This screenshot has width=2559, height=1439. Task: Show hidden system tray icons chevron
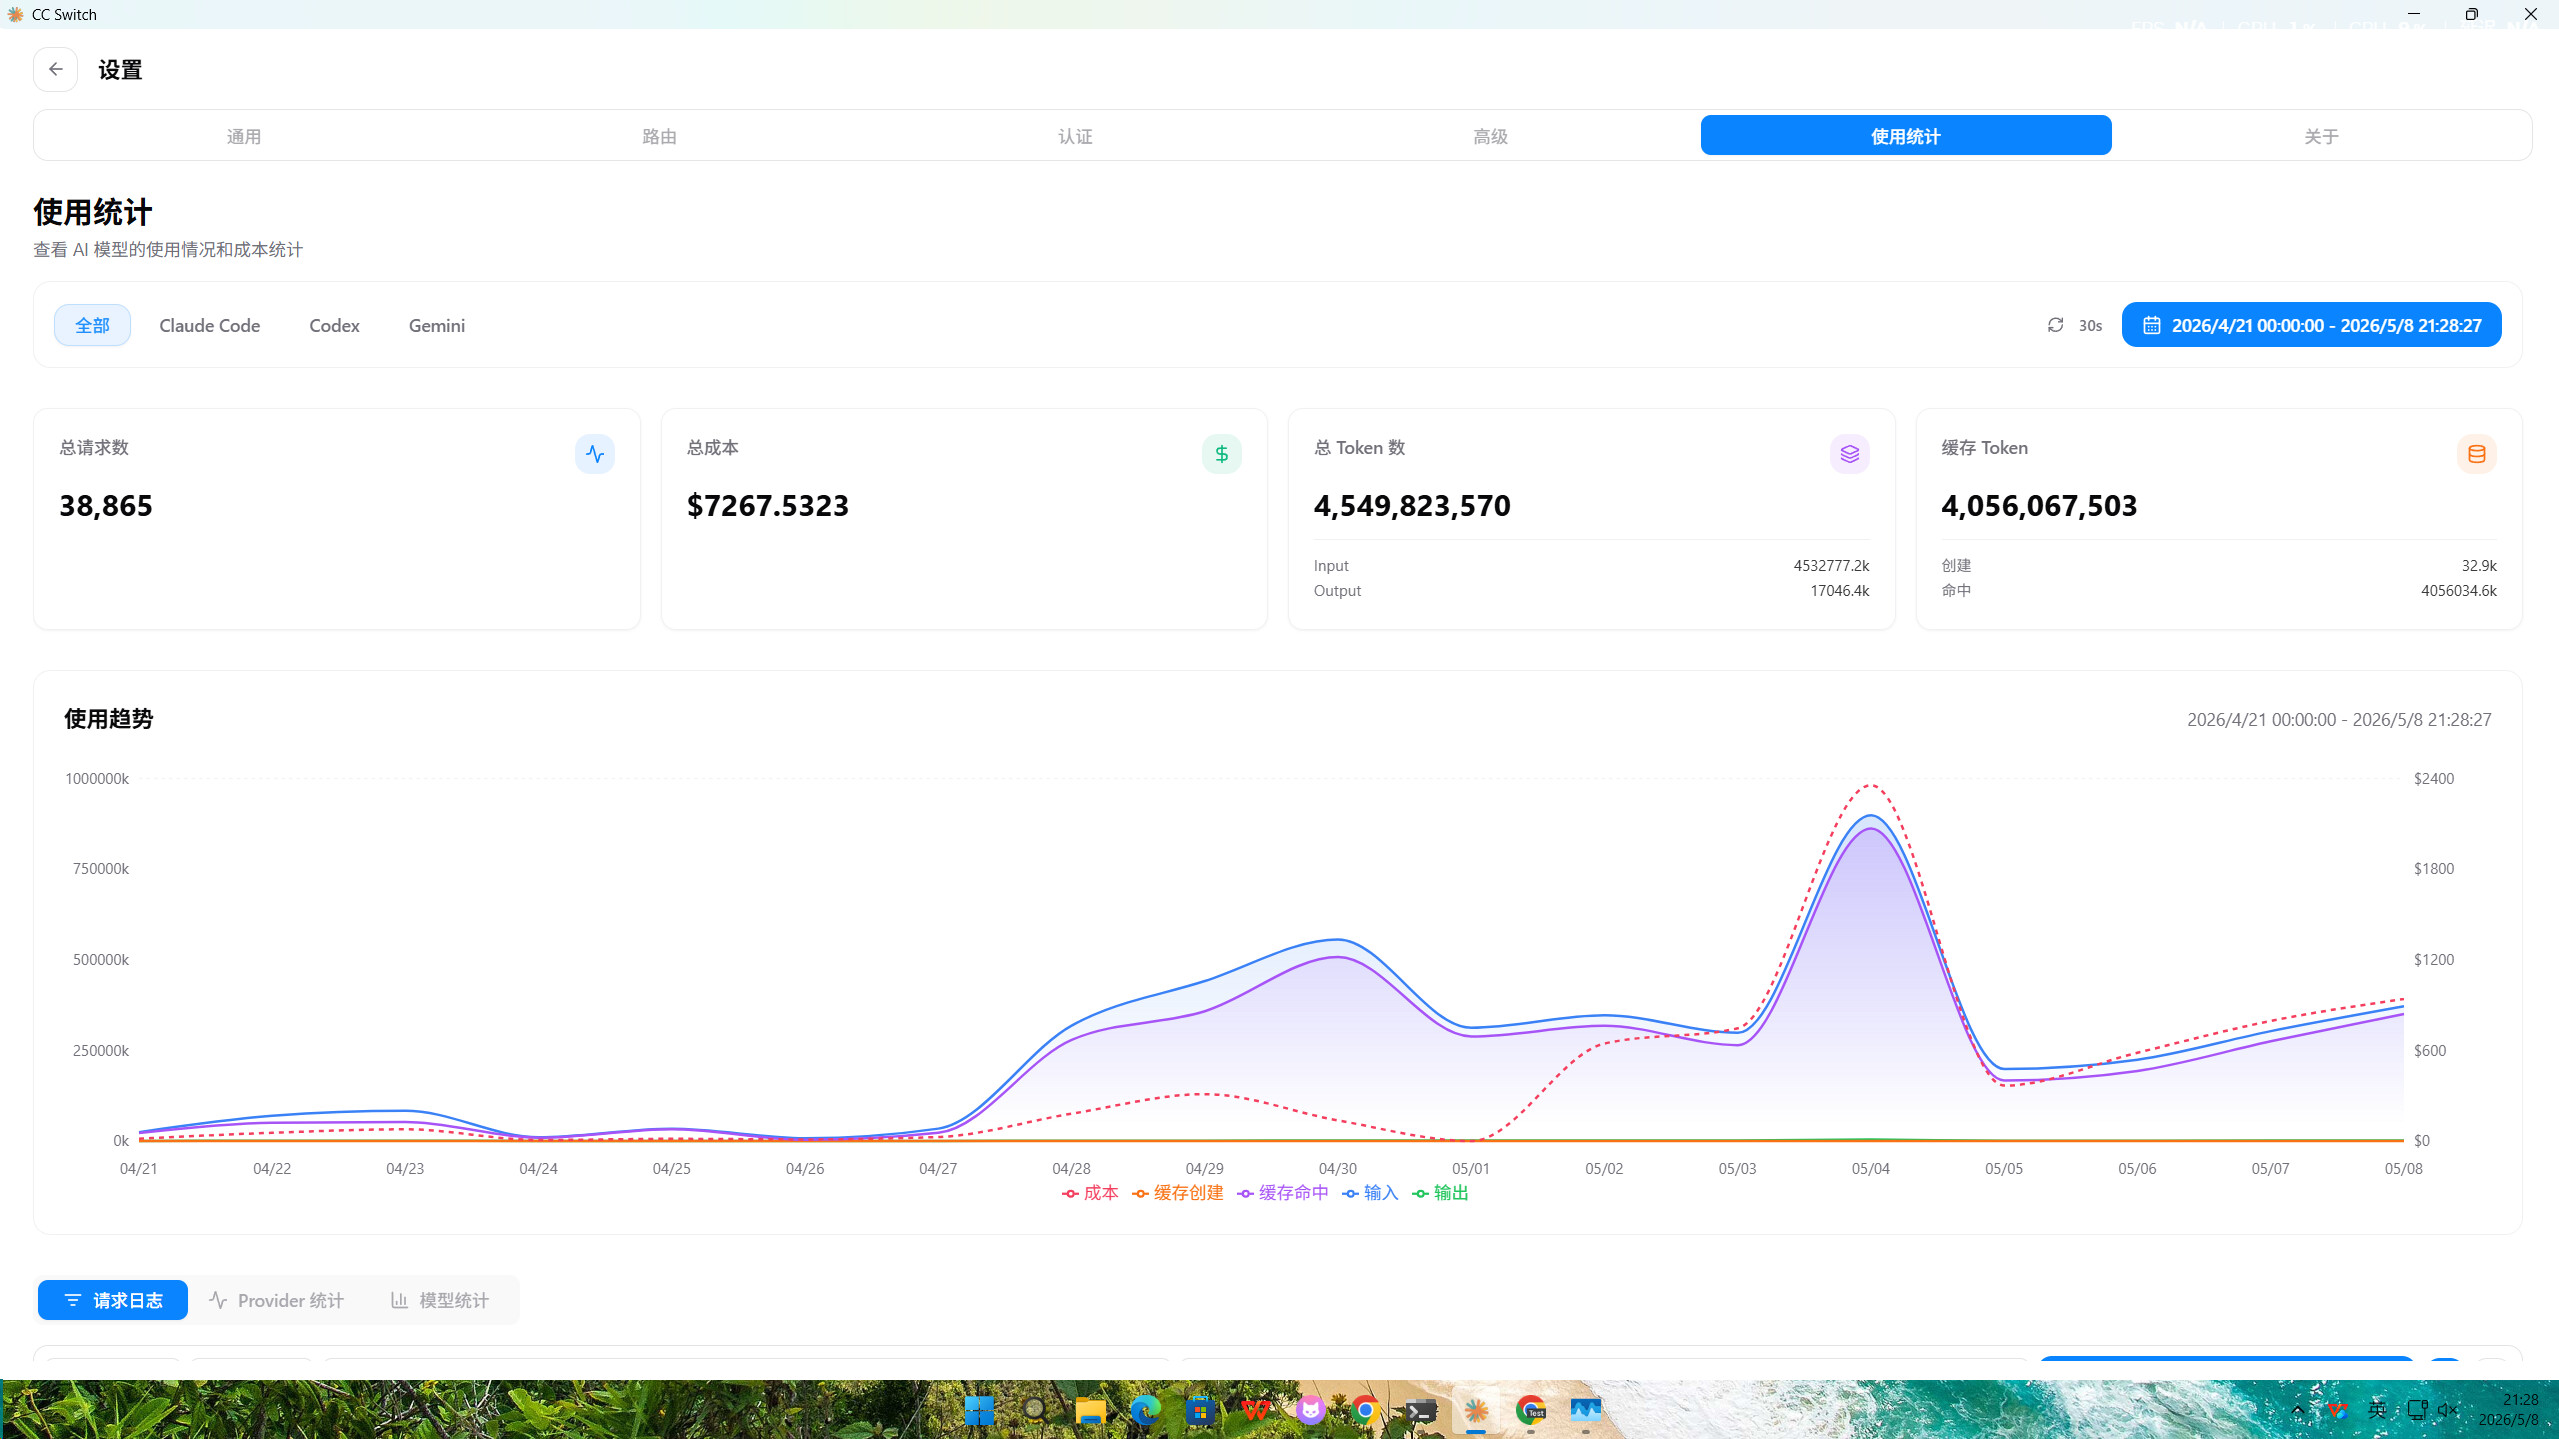pyautogui.click(x=2297, y=1410)
